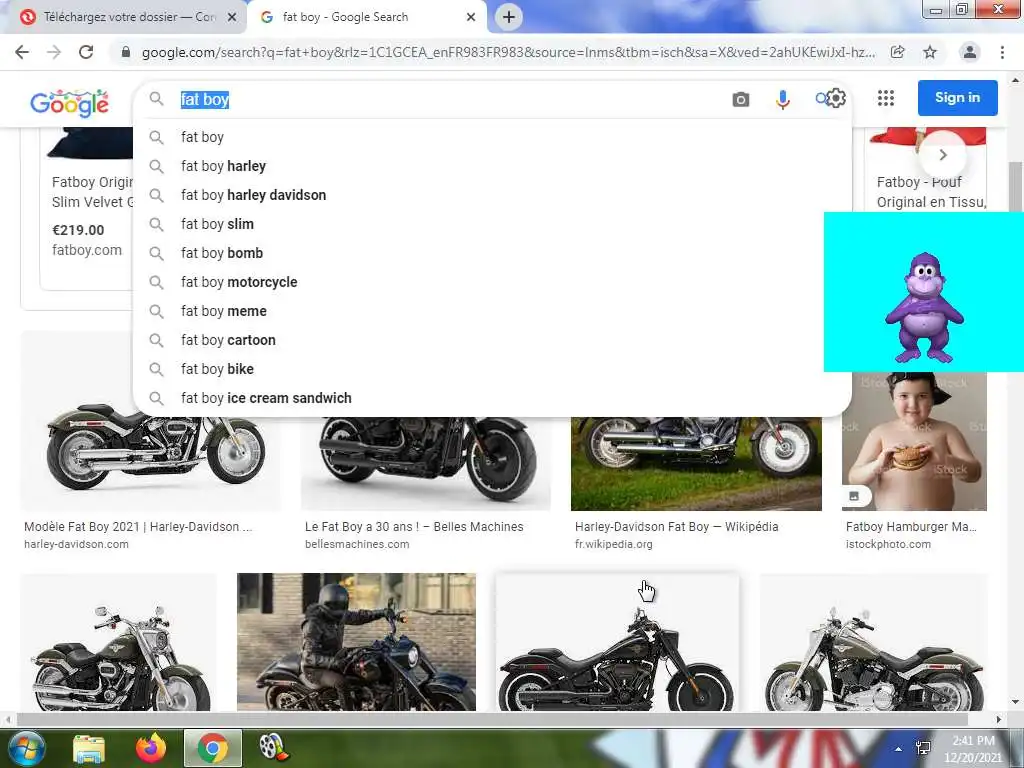Viewport: 1024px width, 768px height.
Task: Click the harley-davidson.com source link
Action: pos(76,544)
